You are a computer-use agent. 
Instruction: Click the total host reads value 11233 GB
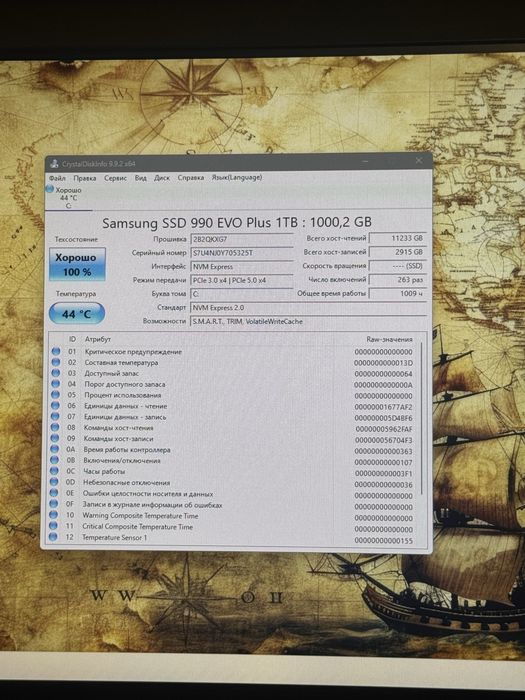(x=398, y=238)
